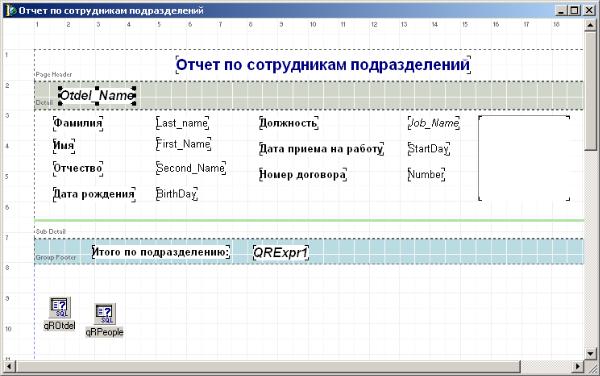Select the Дата рождения label
Viewport: 600px width, 376px height.
pos(94,194)
